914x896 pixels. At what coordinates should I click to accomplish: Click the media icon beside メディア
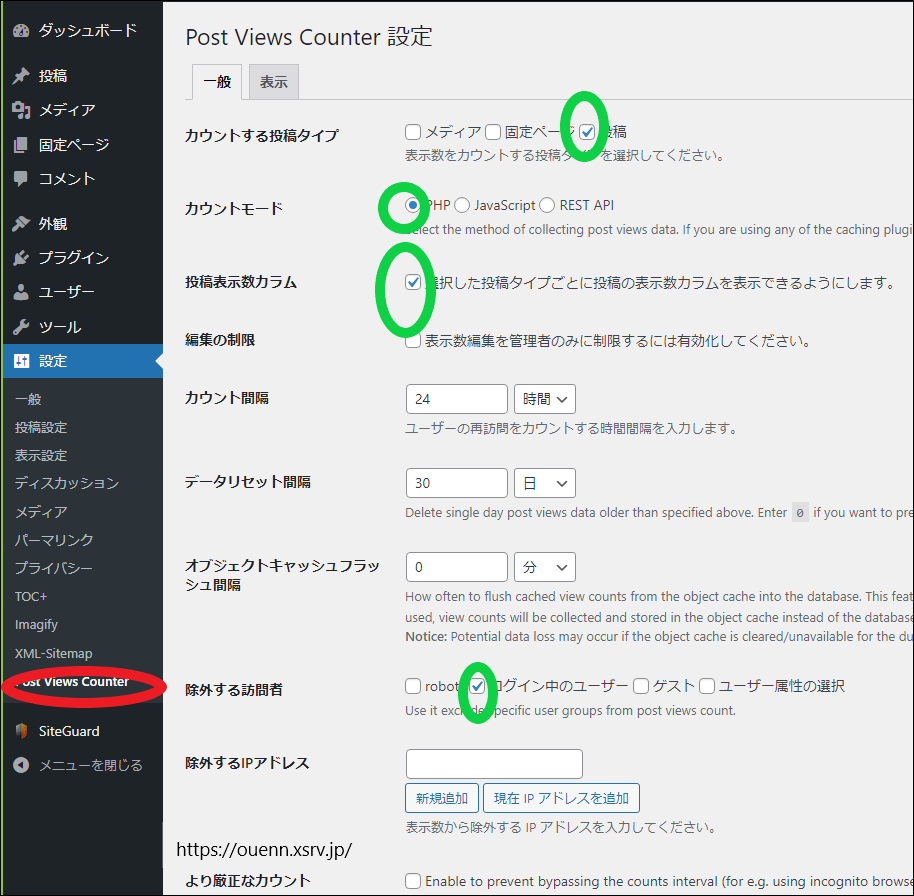(x=21, y=110)
